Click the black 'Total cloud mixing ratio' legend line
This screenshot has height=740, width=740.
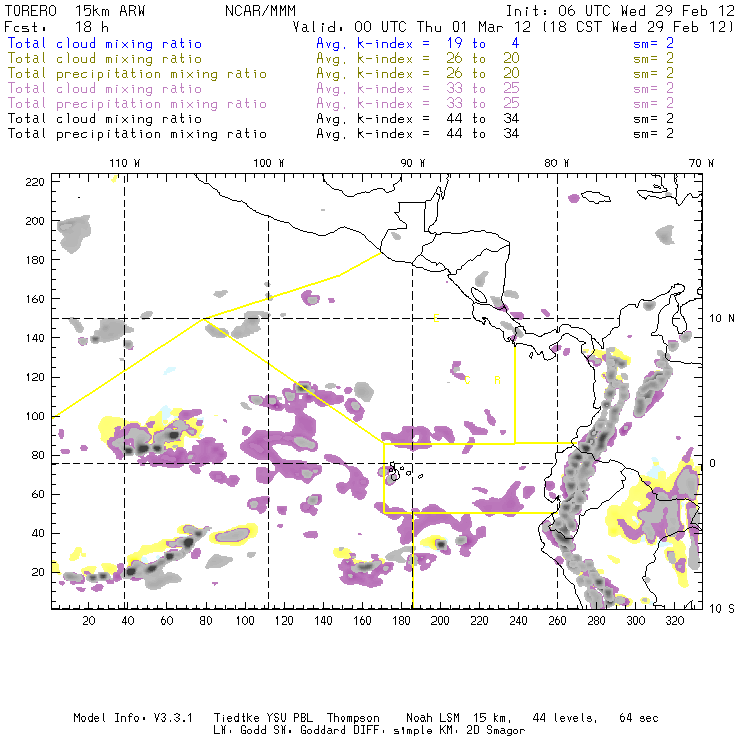tap(105, 119)
